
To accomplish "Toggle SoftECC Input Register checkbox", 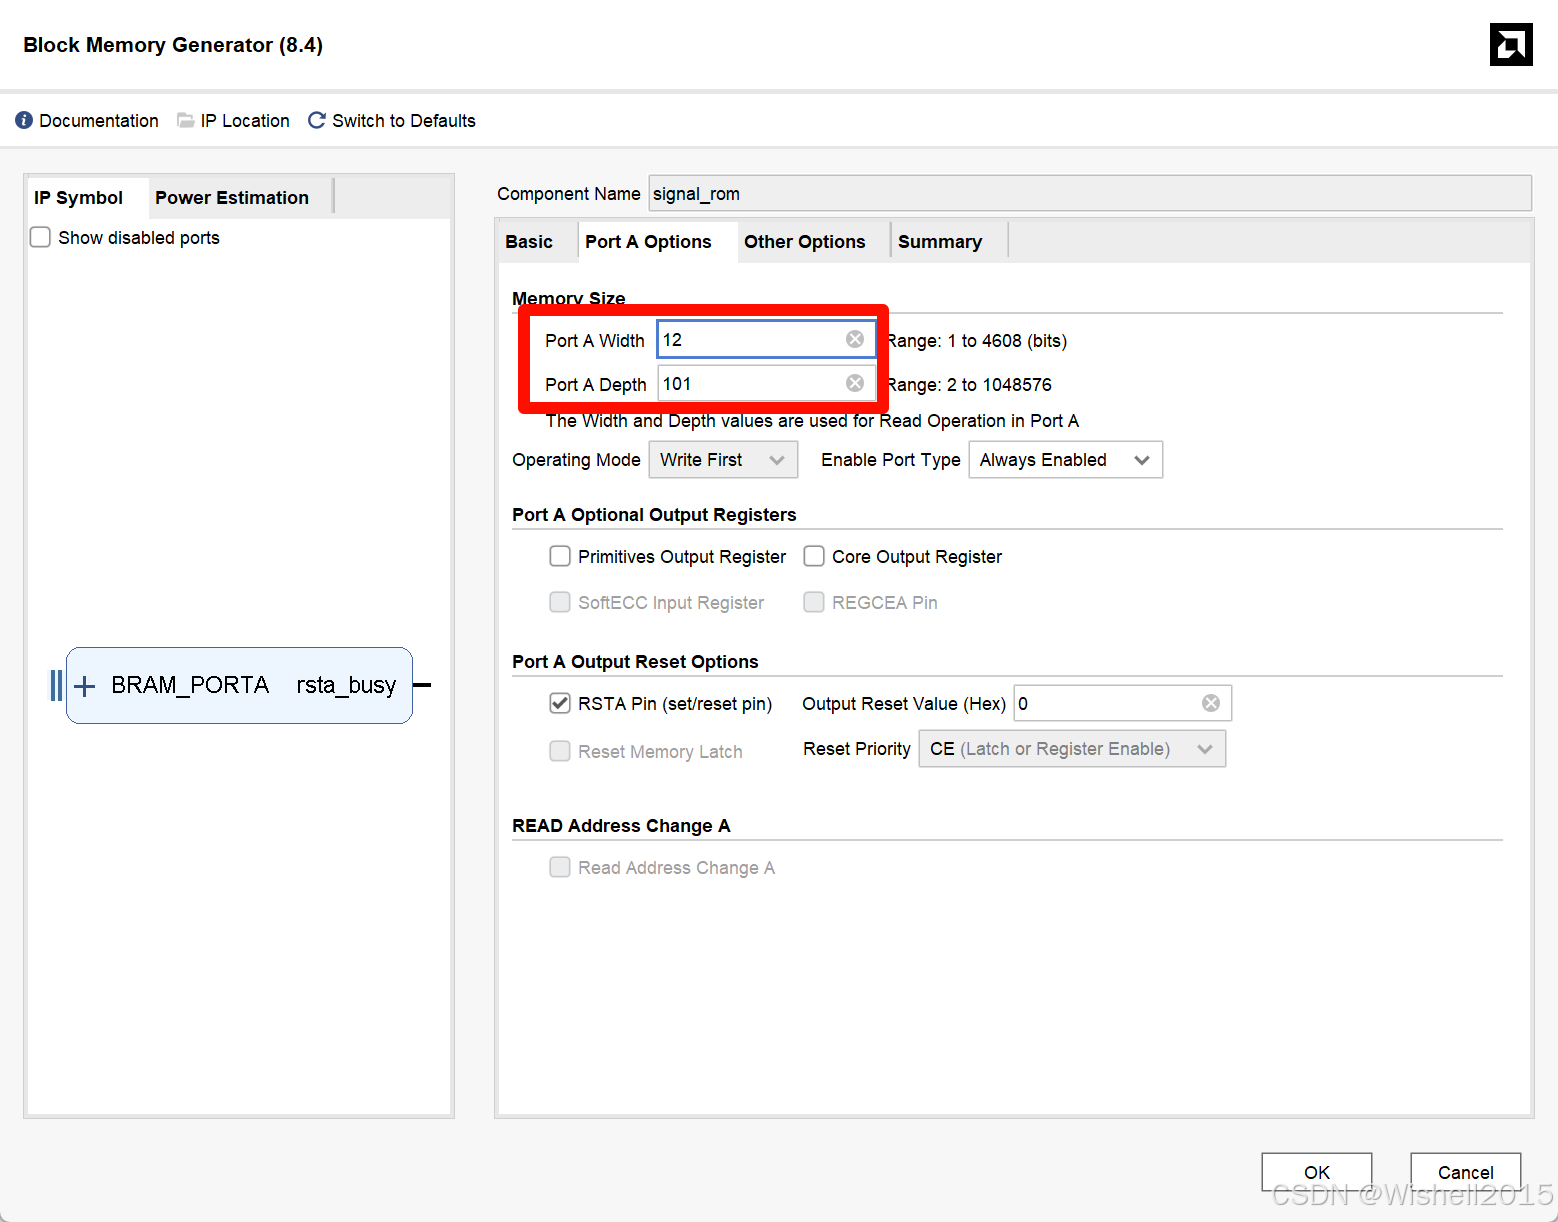I will click(560, 602).
